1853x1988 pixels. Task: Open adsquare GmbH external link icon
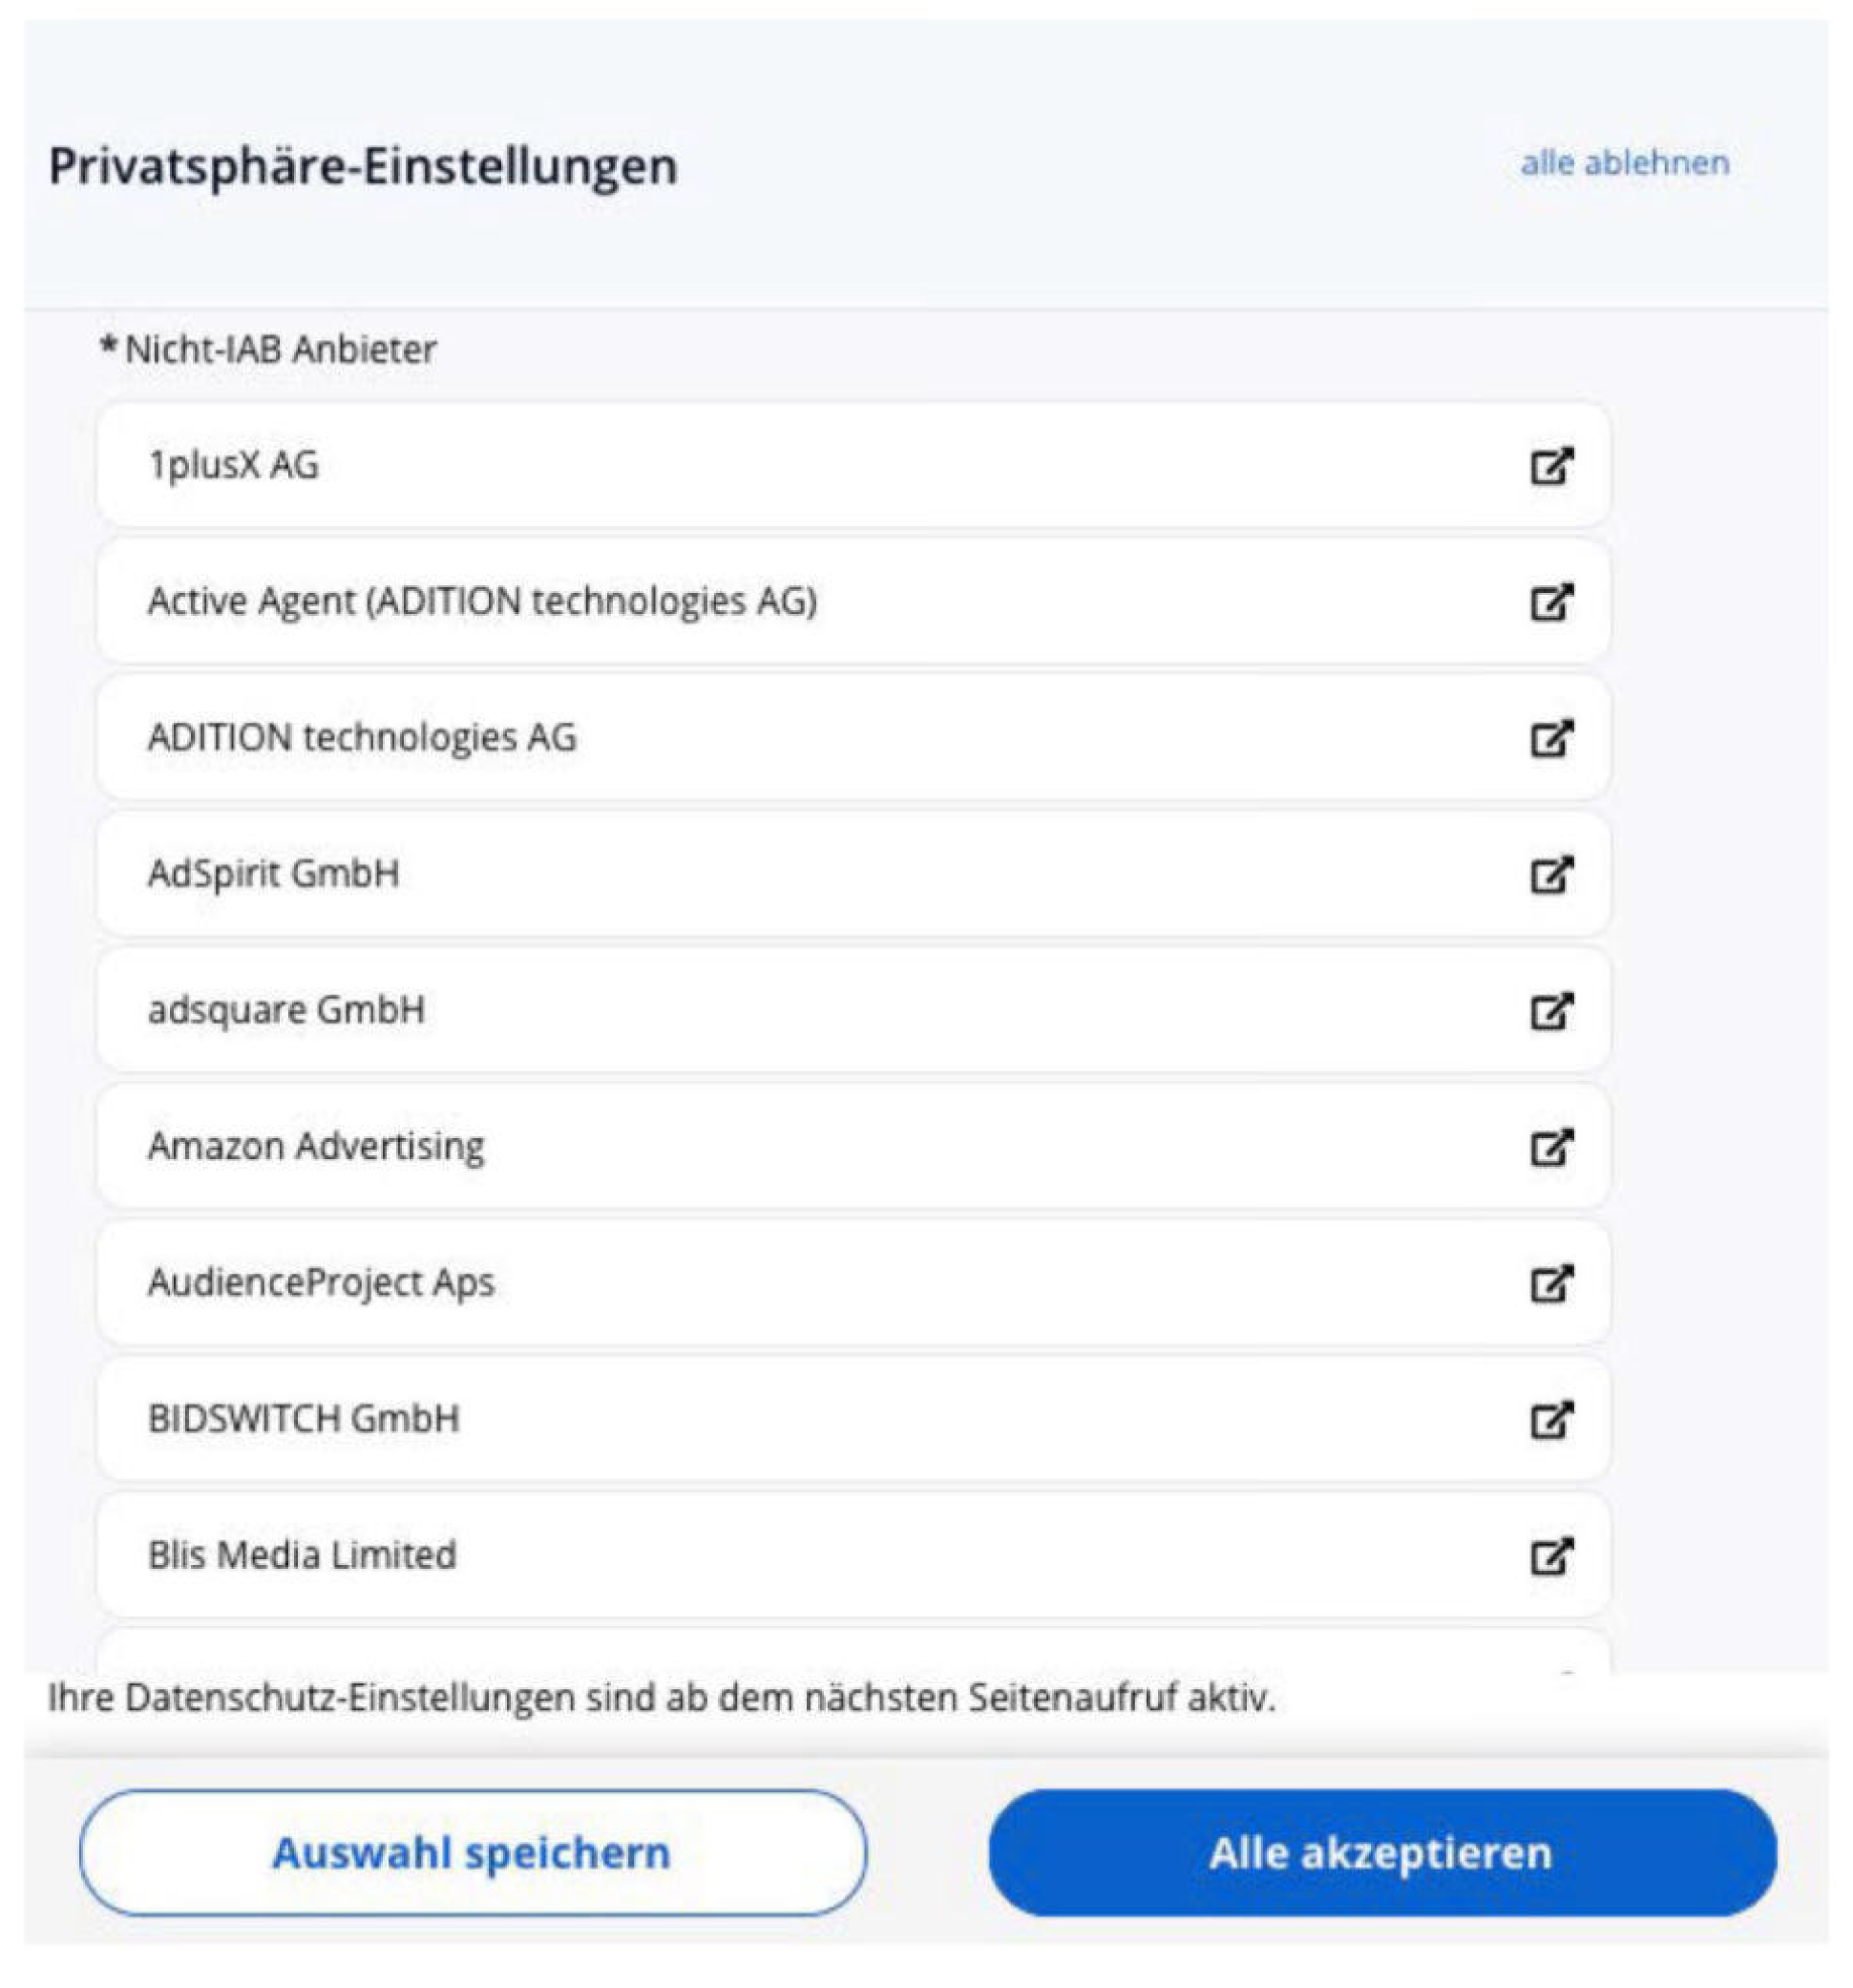pyautogui.click(x=1551, y=1011)
